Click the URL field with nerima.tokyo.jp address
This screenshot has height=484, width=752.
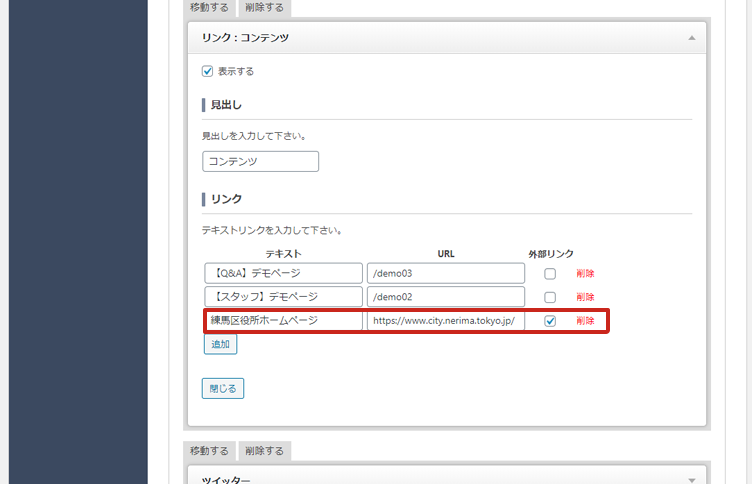tap(445, 321)
